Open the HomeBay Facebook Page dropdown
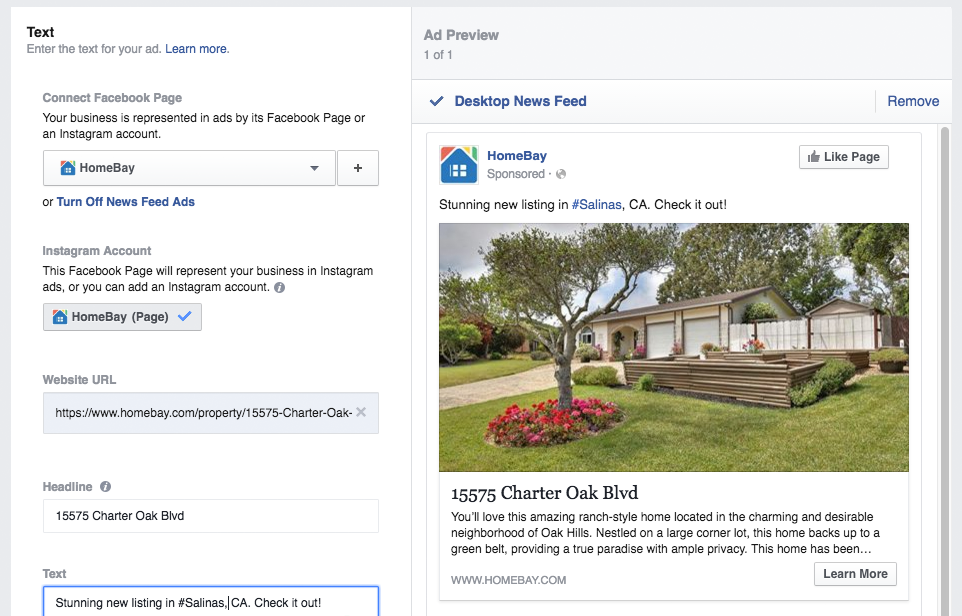The image size is (962, 616). tap(189, 168)
